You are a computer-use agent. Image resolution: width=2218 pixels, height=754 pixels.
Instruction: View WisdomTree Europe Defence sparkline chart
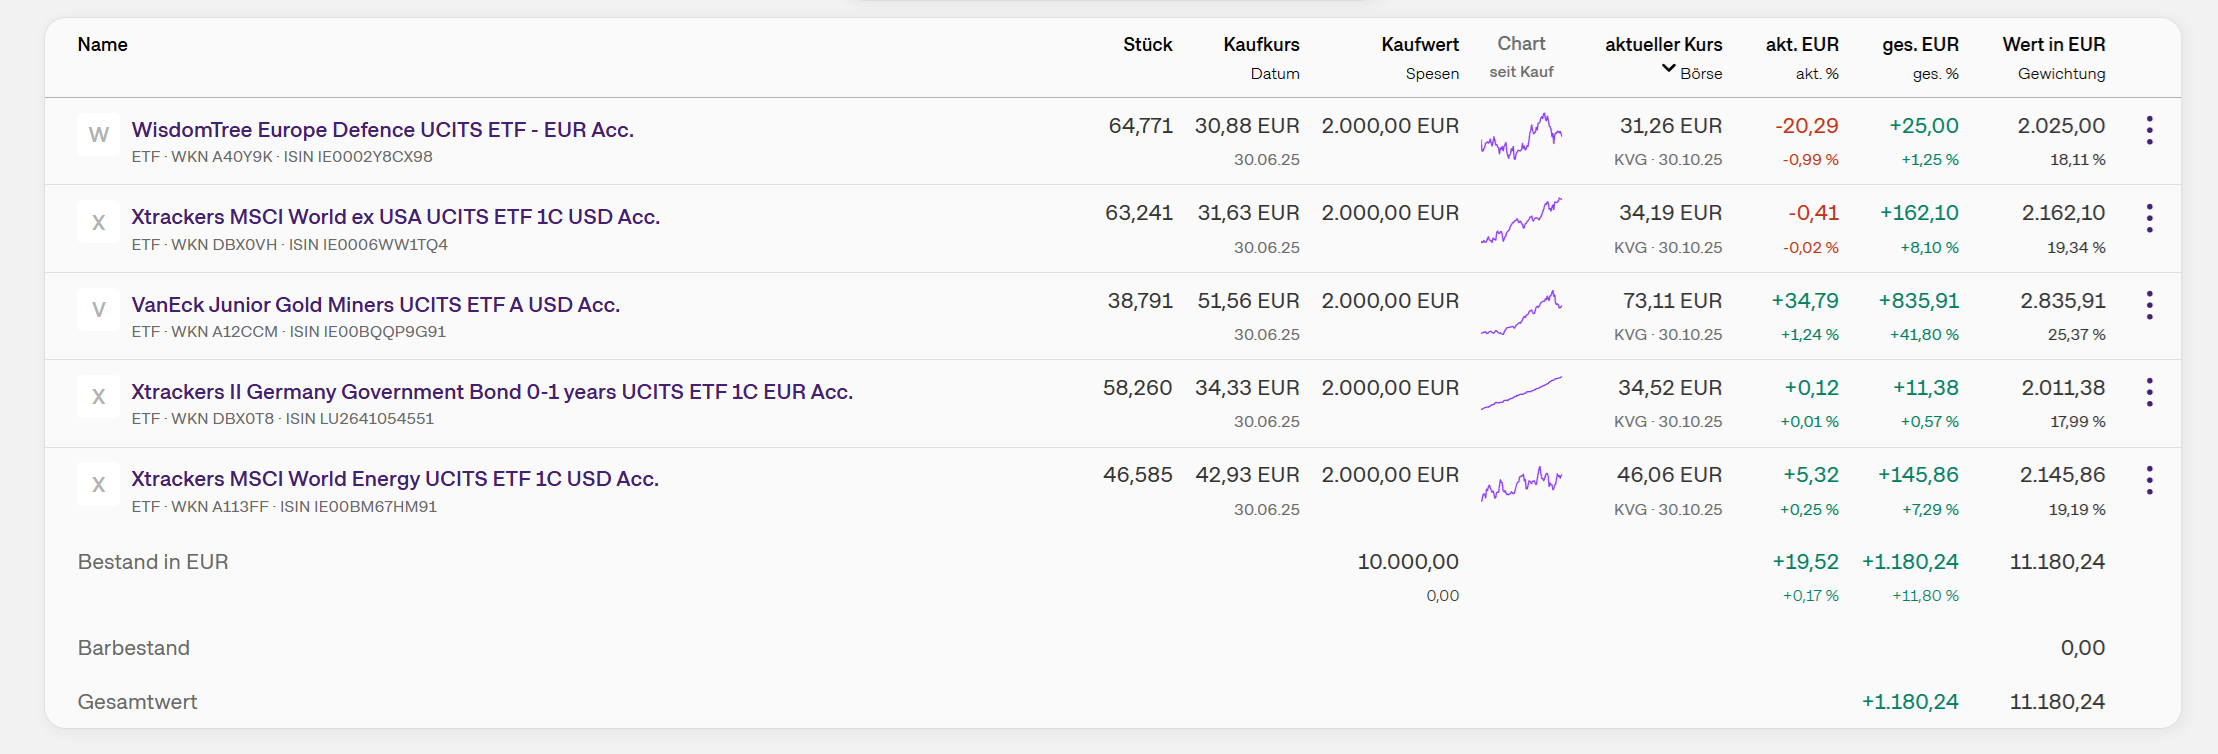pyautogui.click(x=1521, y=137)
